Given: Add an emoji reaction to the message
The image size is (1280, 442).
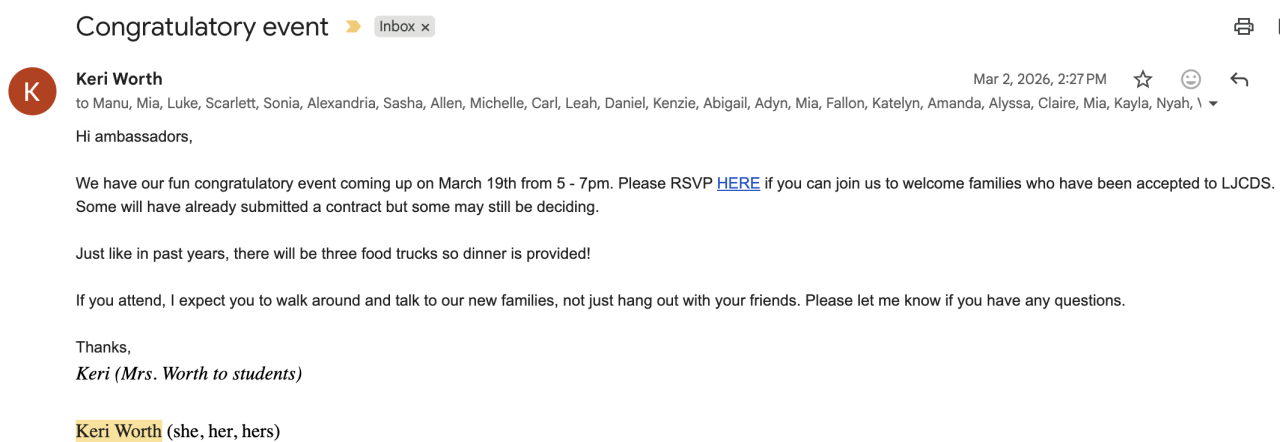Looking at the screenshot, I should (1191, 79).
